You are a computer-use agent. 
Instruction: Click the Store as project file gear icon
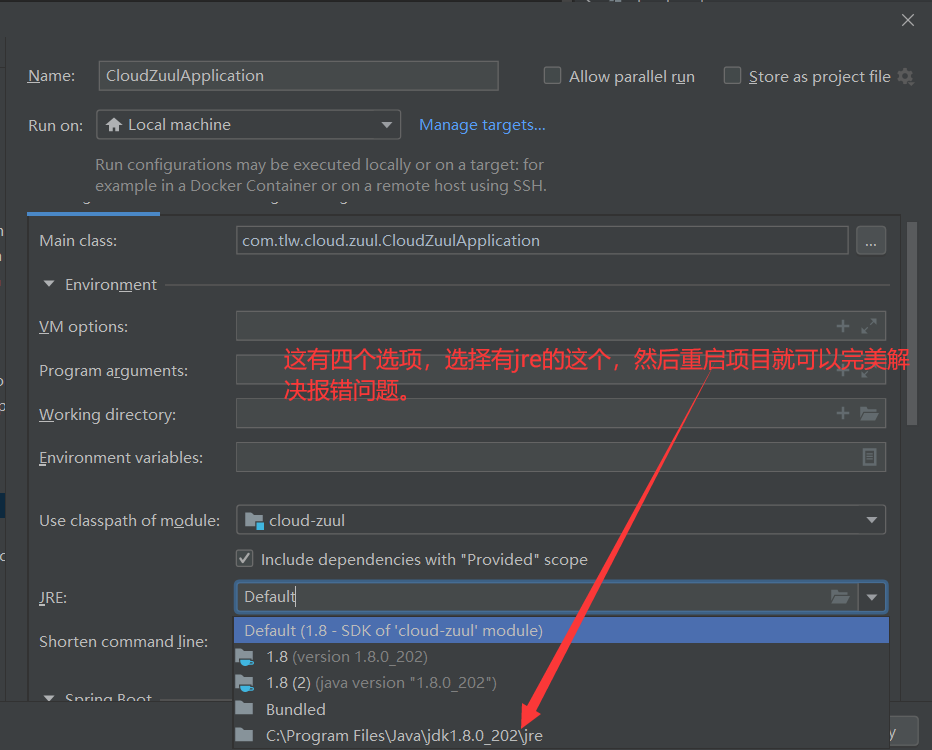pos(905,77)
